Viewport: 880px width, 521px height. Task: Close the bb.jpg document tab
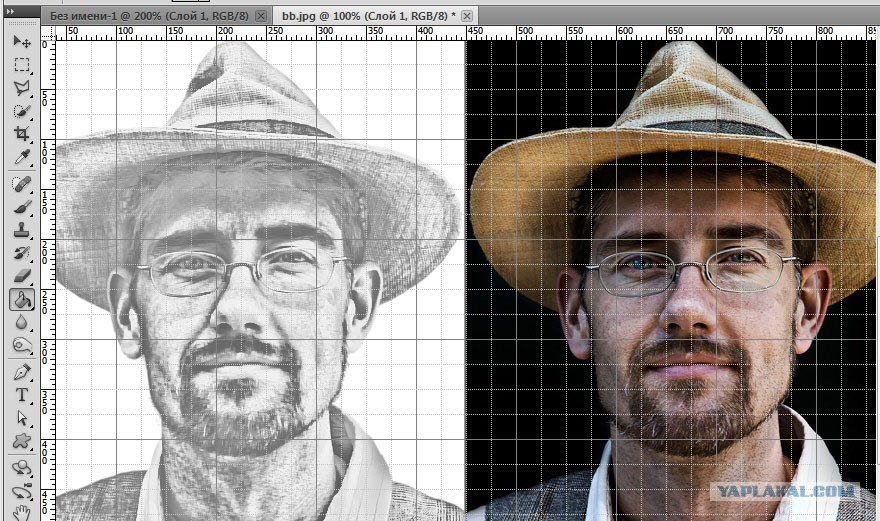click(x=467, y=16)
